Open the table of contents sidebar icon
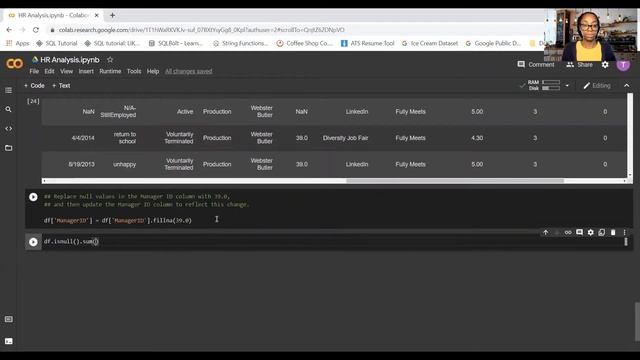Viewport: 640px width, 360px height. click(9, 90)
